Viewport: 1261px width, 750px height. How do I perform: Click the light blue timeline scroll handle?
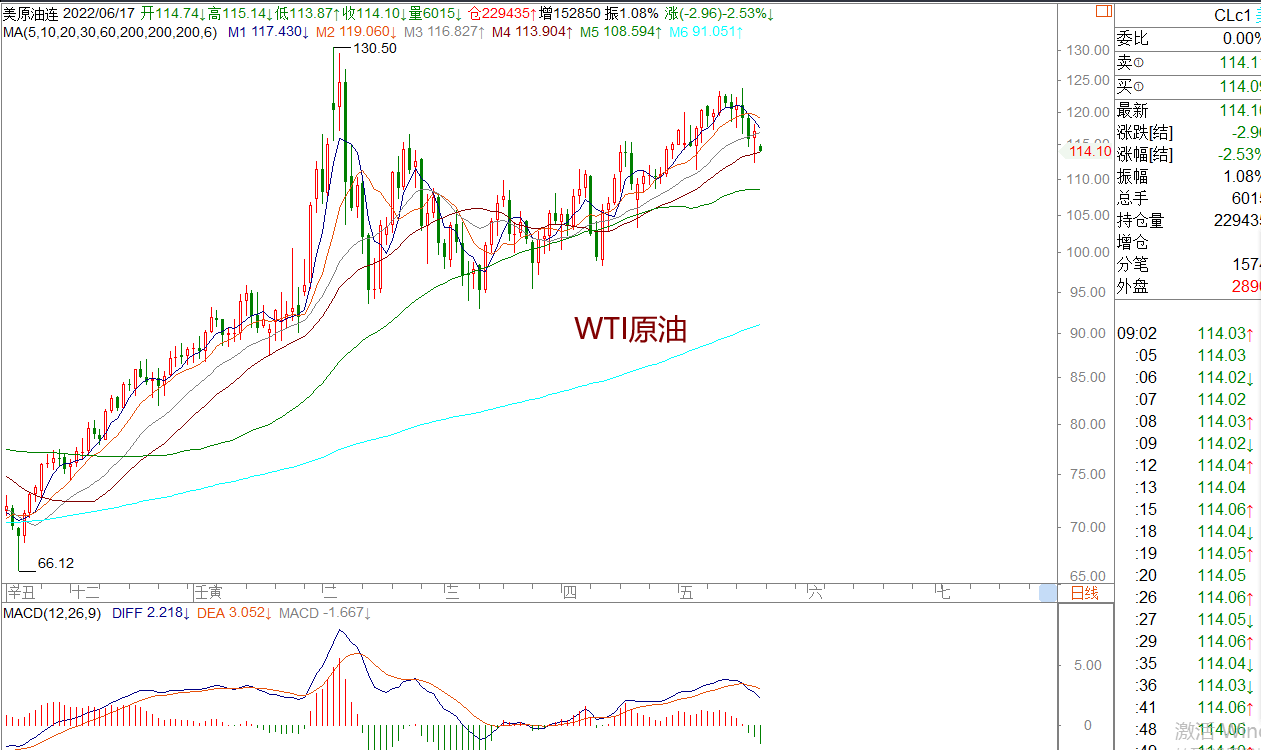1047,593
